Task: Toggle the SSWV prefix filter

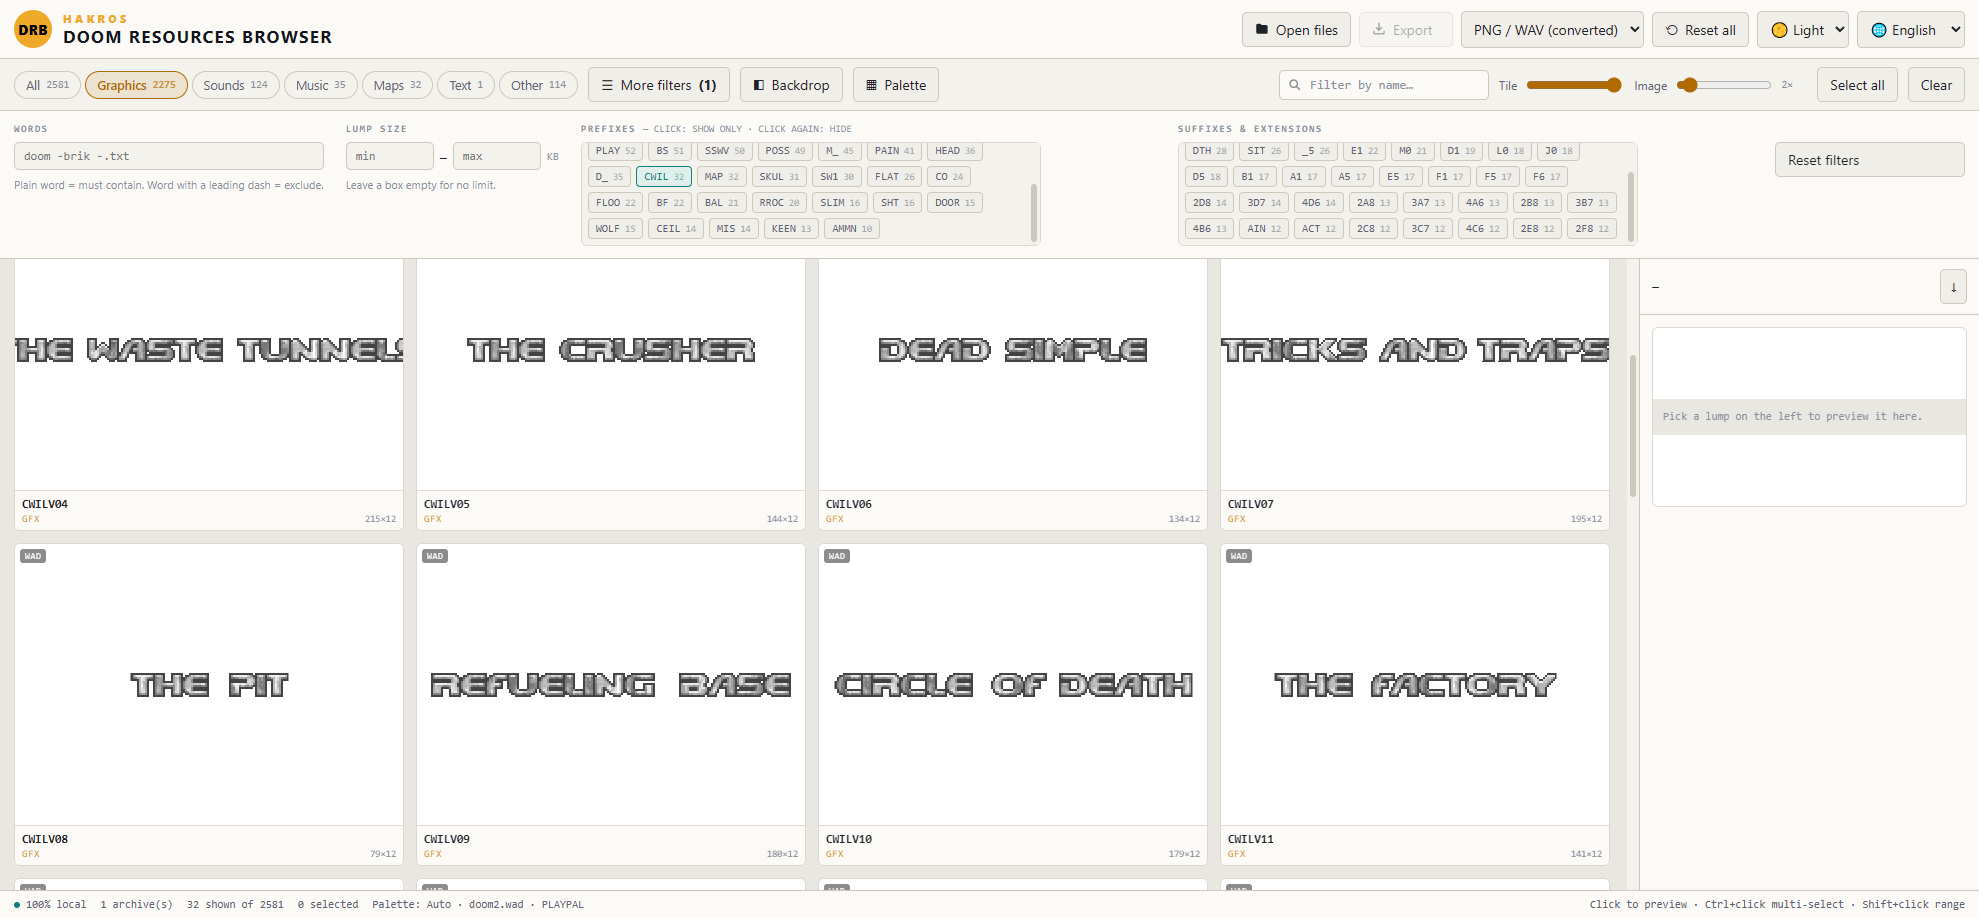Action: tap(724, 151)
